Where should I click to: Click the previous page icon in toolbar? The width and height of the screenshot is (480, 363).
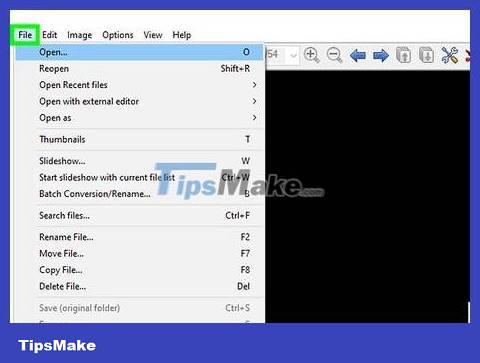point(403,55)
